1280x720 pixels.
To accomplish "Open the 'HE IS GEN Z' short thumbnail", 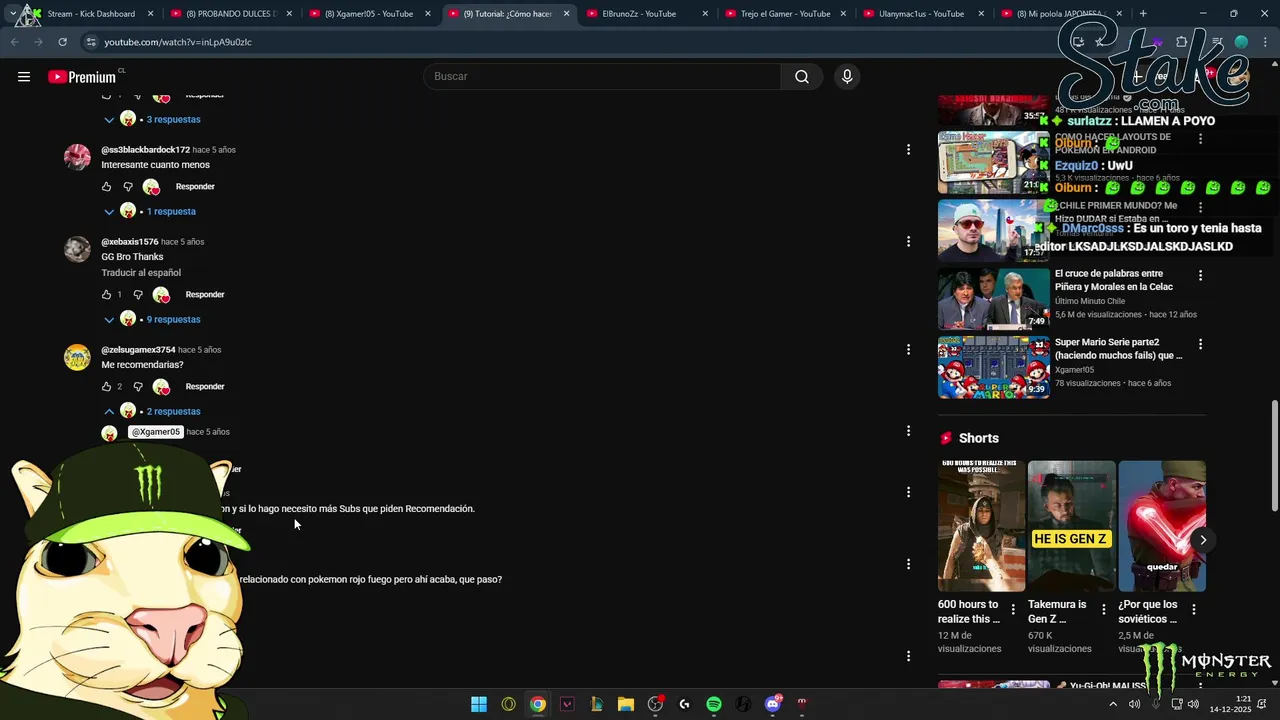I will (1071, 526).
